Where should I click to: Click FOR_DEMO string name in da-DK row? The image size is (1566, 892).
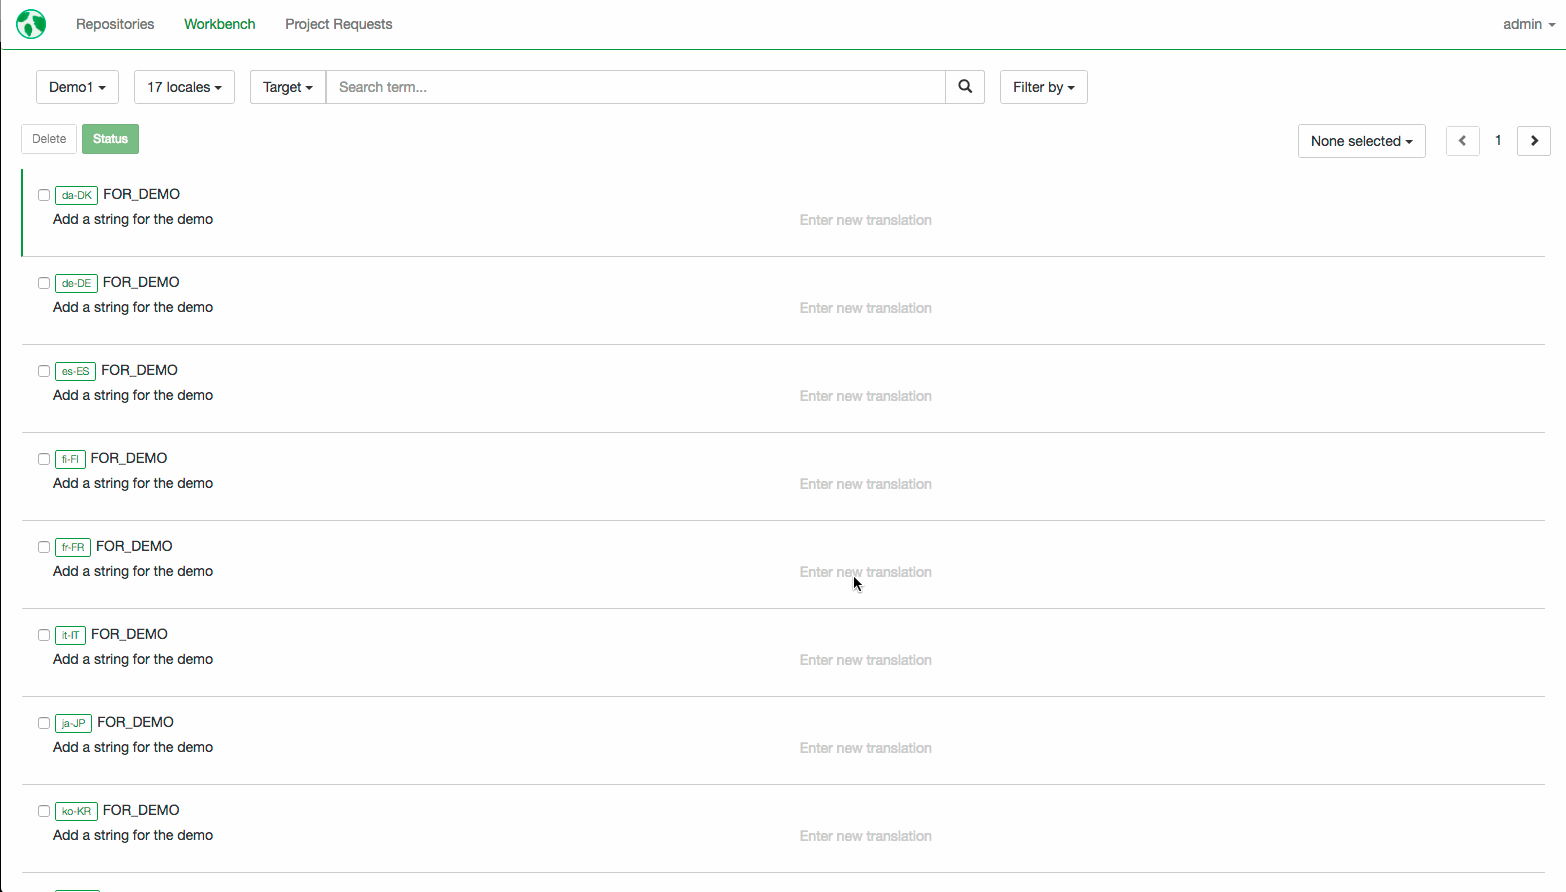(142, 194)
